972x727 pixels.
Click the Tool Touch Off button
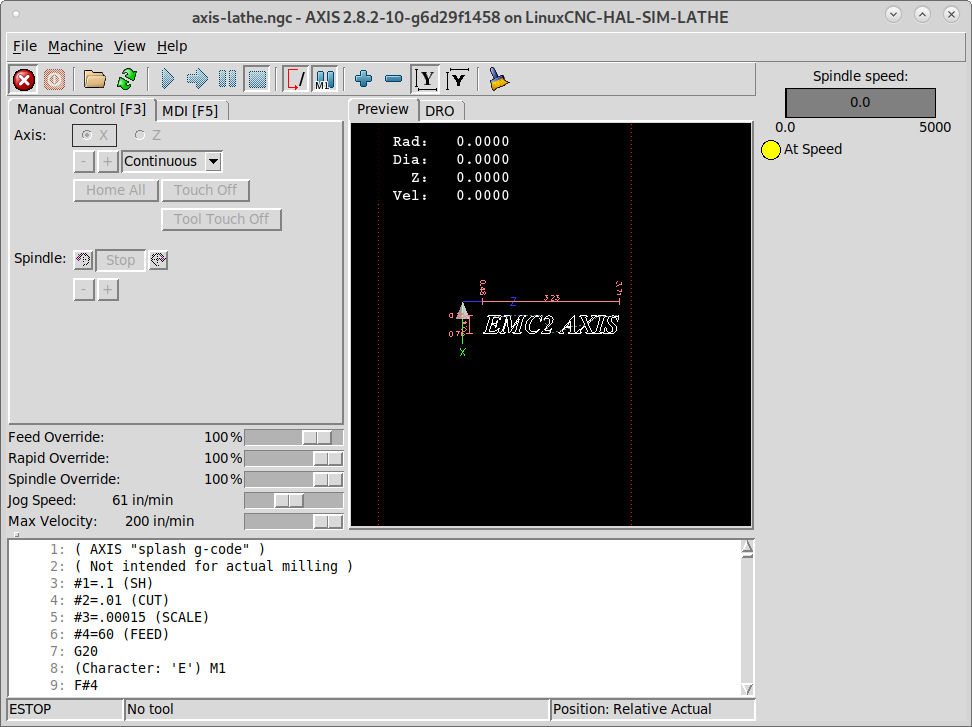coord(221,219)
